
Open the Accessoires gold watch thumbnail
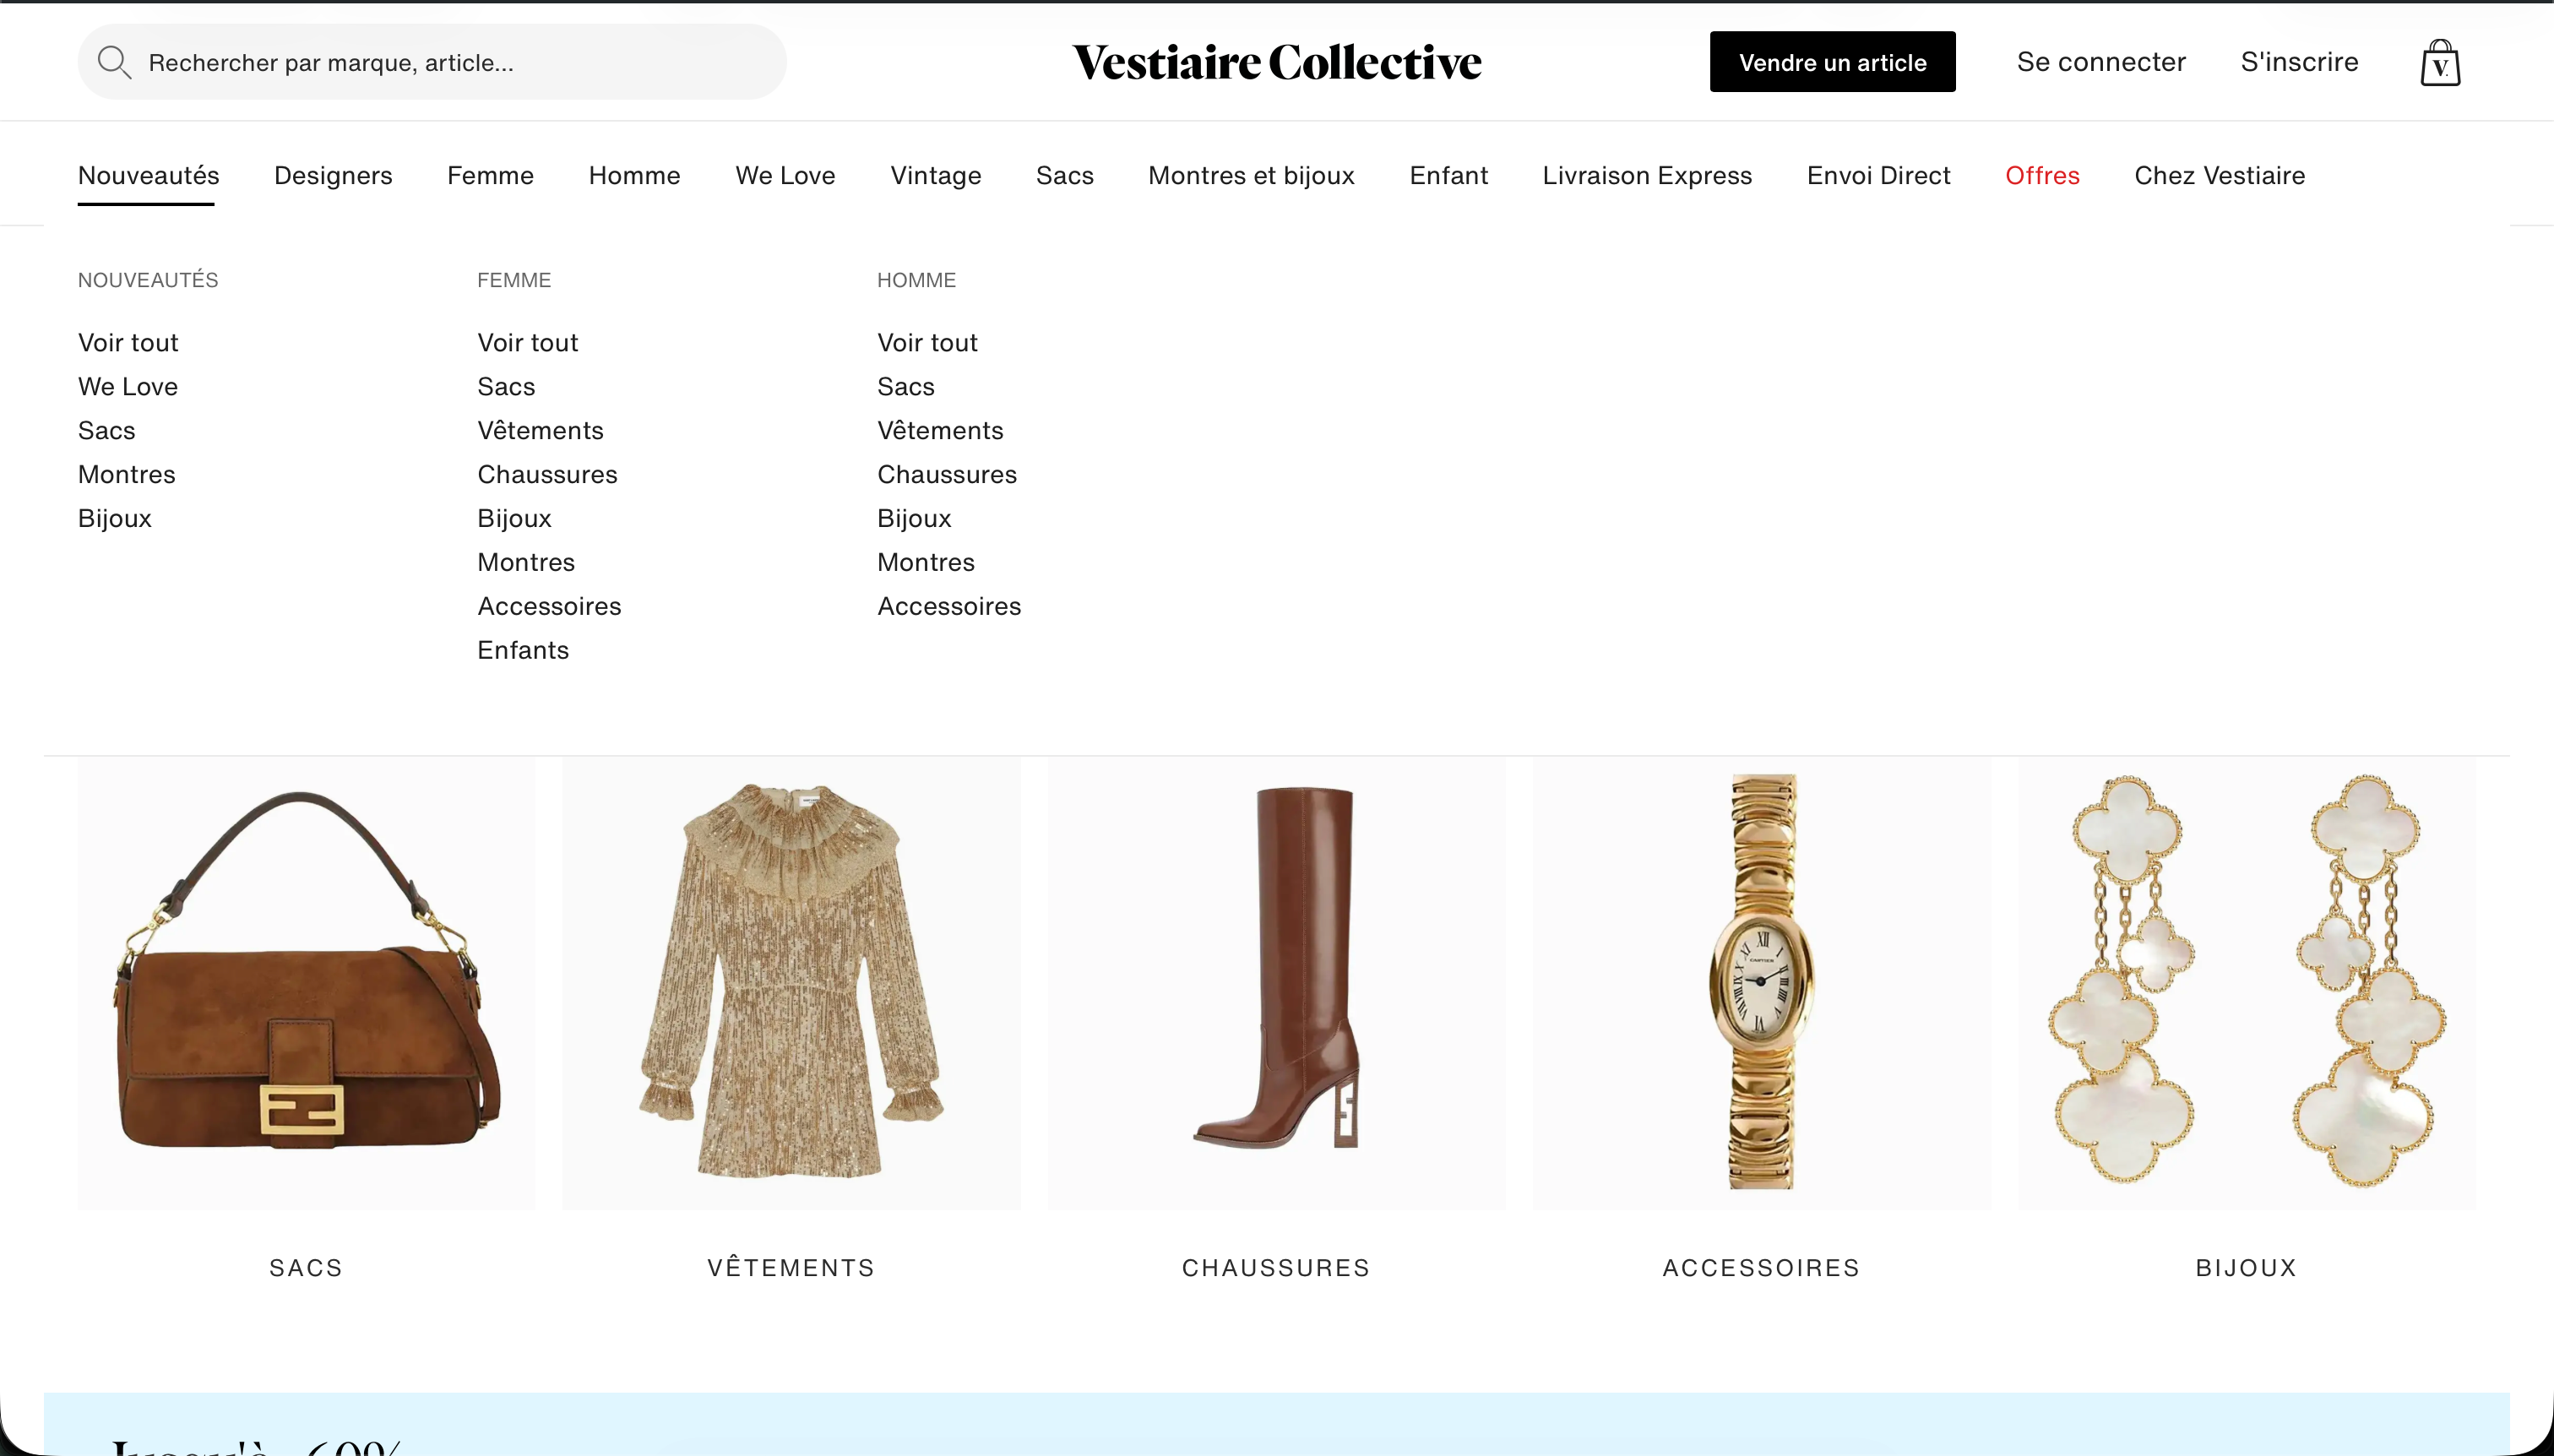pyautogui.click(x=1762, y=983)
